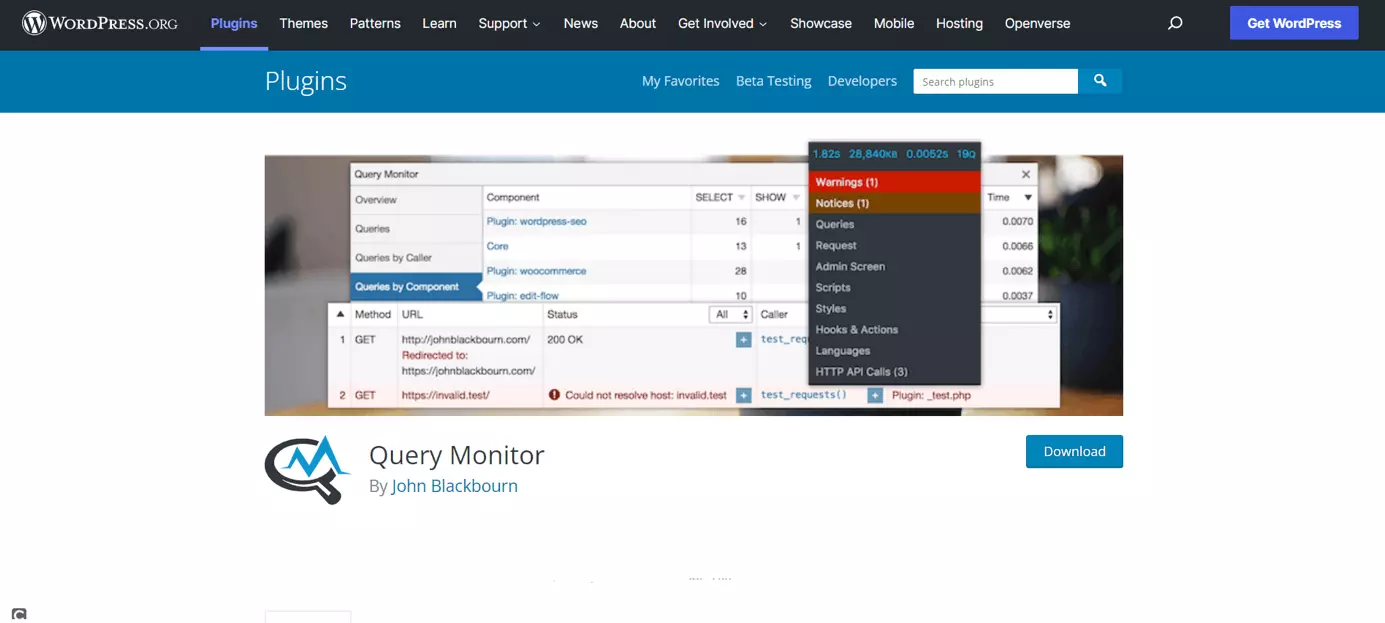Go to Beta Testing plugins
1385x623 pixels.
click(x=773, y=81)
